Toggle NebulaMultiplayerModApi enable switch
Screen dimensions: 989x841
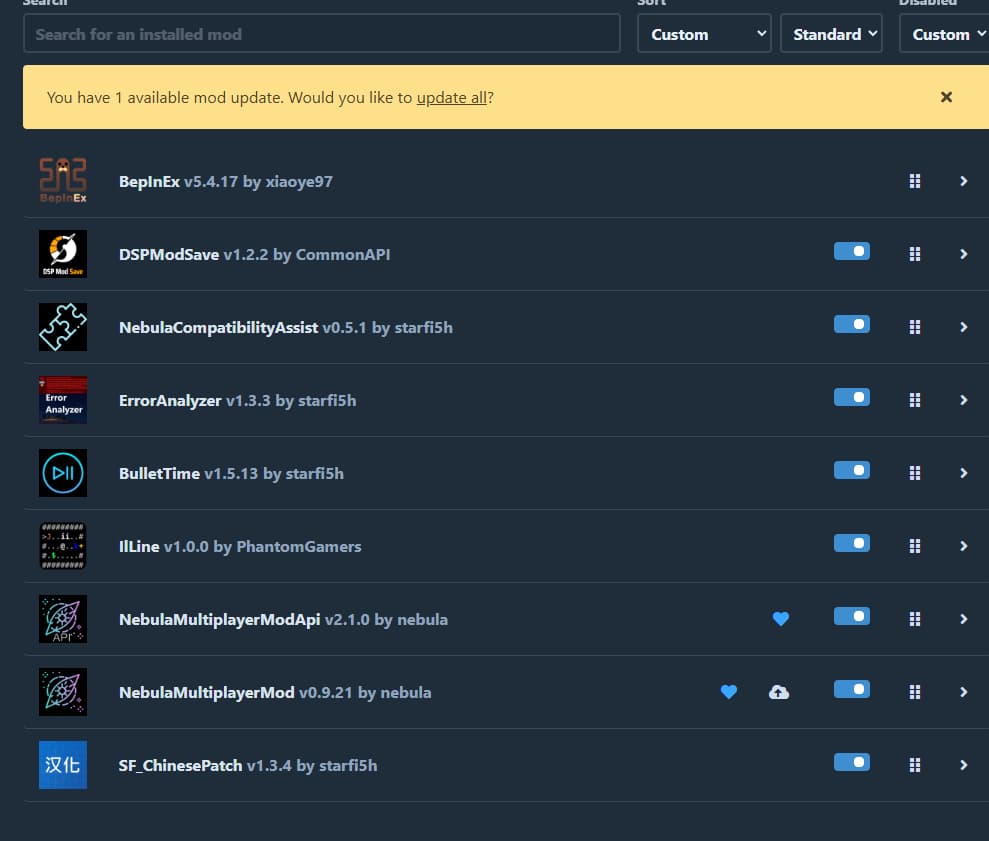coord(851,616)
